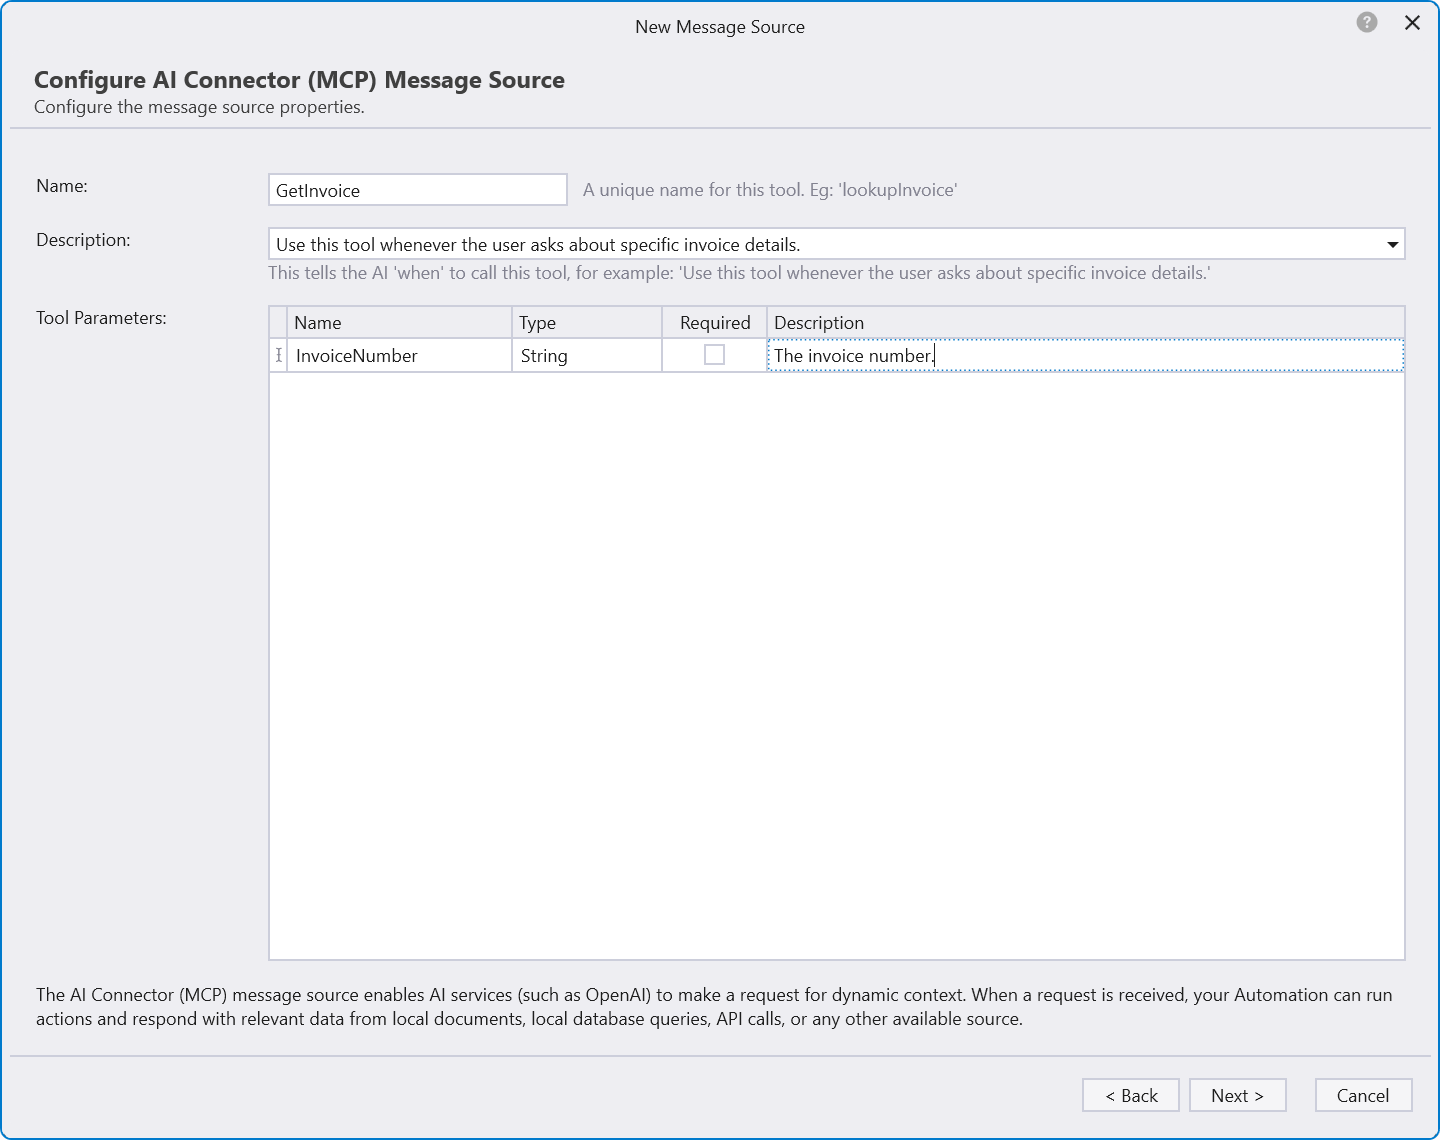The image size is (1440, 1140).
Task: Proceed with the Next button
Action: pos(1237,1095)
